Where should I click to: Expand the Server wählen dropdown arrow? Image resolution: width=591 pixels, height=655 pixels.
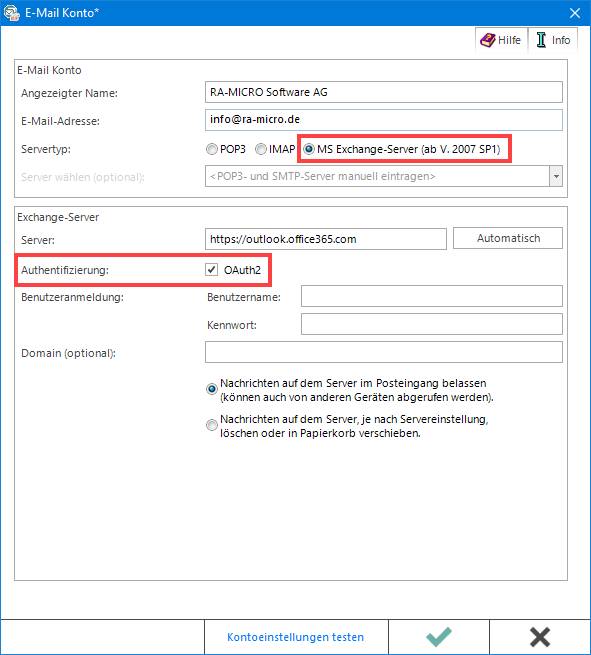pyautogui.click(x=556, y=176)
